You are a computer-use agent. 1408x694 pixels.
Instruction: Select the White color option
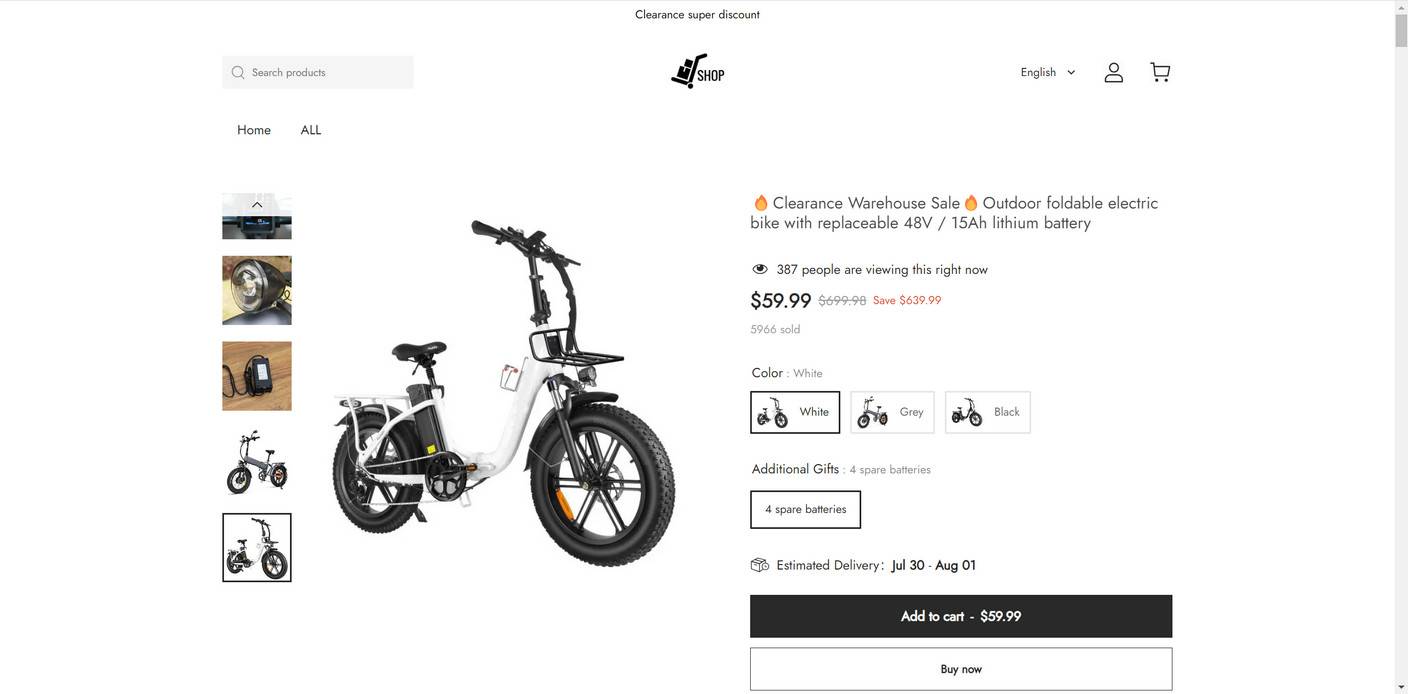795,412
